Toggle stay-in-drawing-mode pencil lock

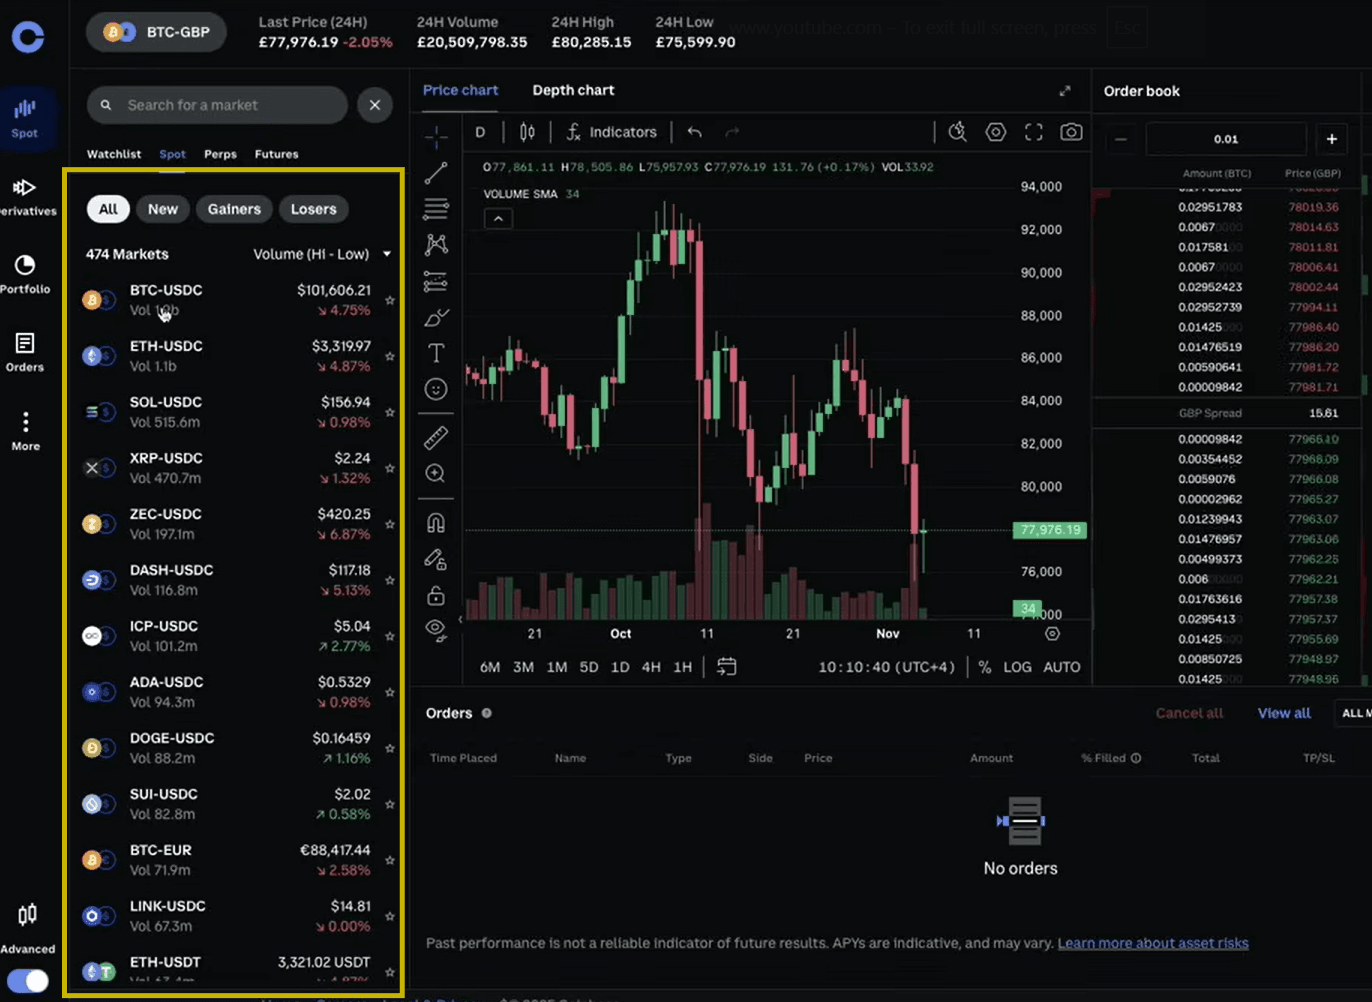coord(436,559)
